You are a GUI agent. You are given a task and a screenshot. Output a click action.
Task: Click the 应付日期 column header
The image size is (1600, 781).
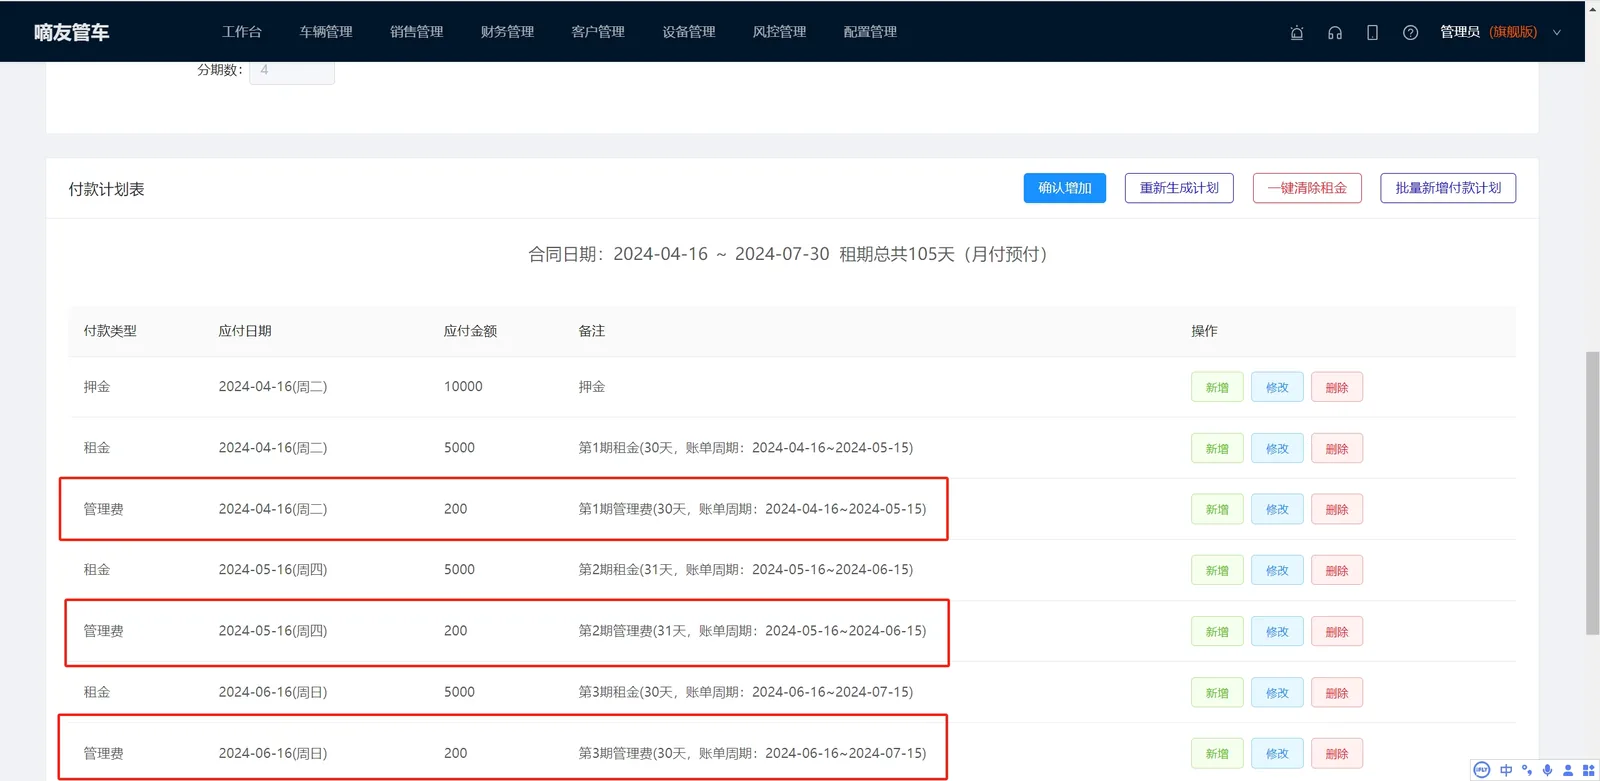pos(245,331)
